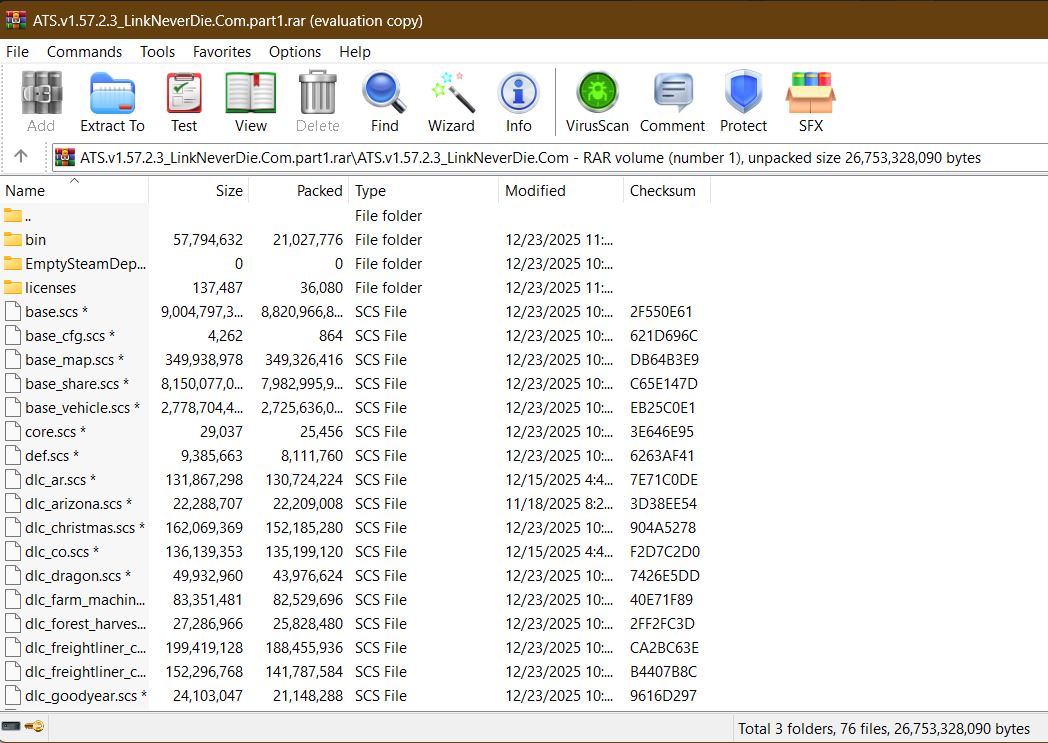Open the Commands menu
The image size is (1048, 743).
pos(84,52)
